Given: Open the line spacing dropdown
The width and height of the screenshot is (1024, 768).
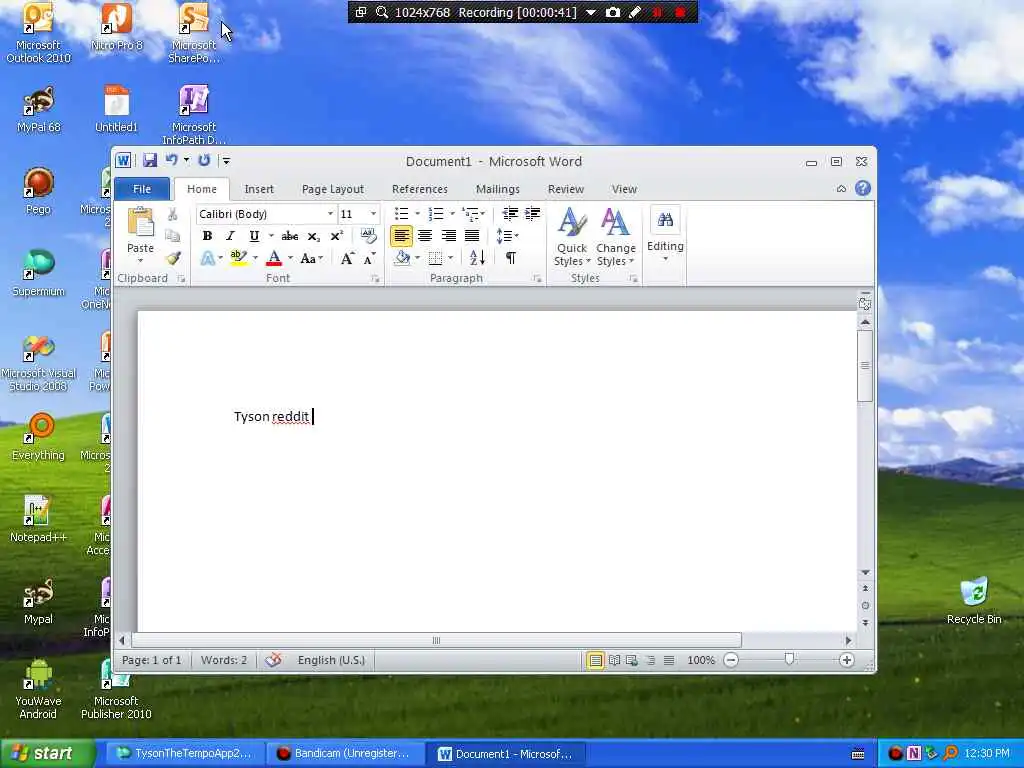Looking at the screenshot, I should pos(507,236).
